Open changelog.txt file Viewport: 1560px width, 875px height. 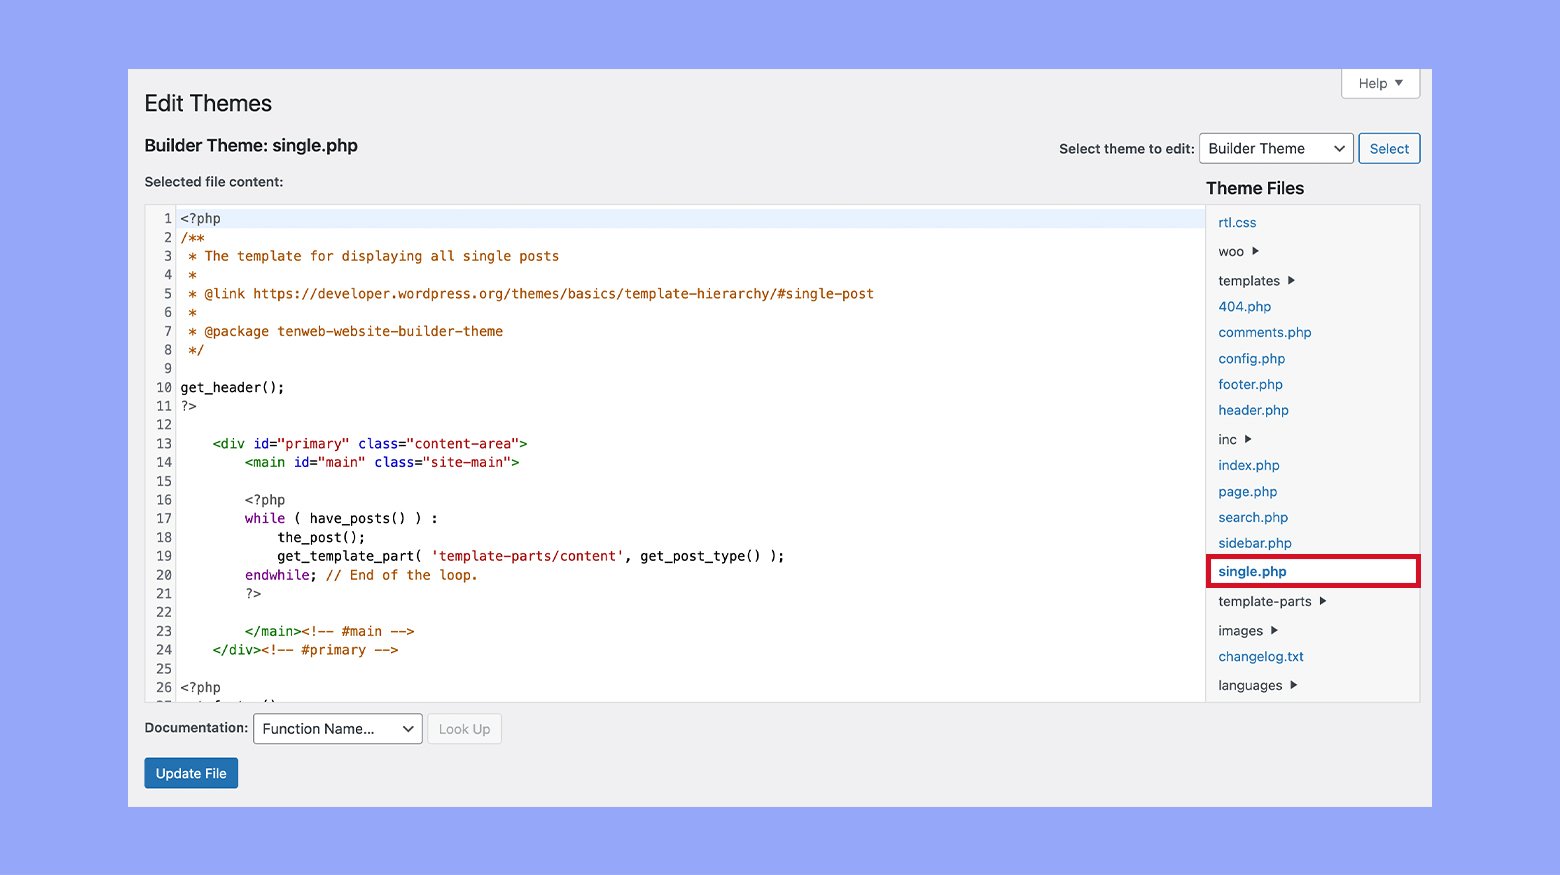coord(1261,657)
